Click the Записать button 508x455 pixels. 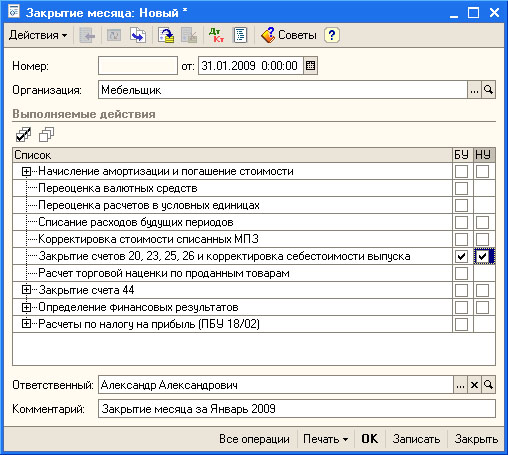[x=416, y=439]
